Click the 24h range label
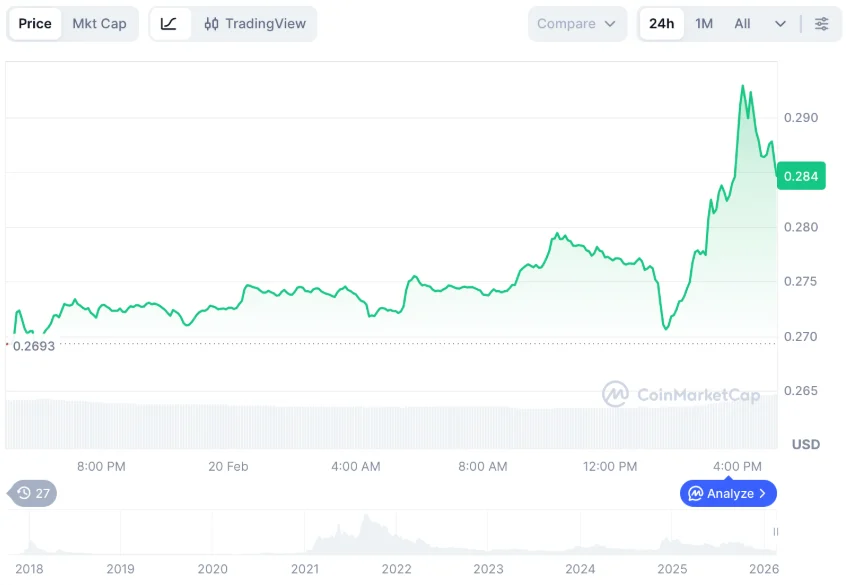This screenshot has width=846, height=585. pyautogui.click(x=661, y=23)
